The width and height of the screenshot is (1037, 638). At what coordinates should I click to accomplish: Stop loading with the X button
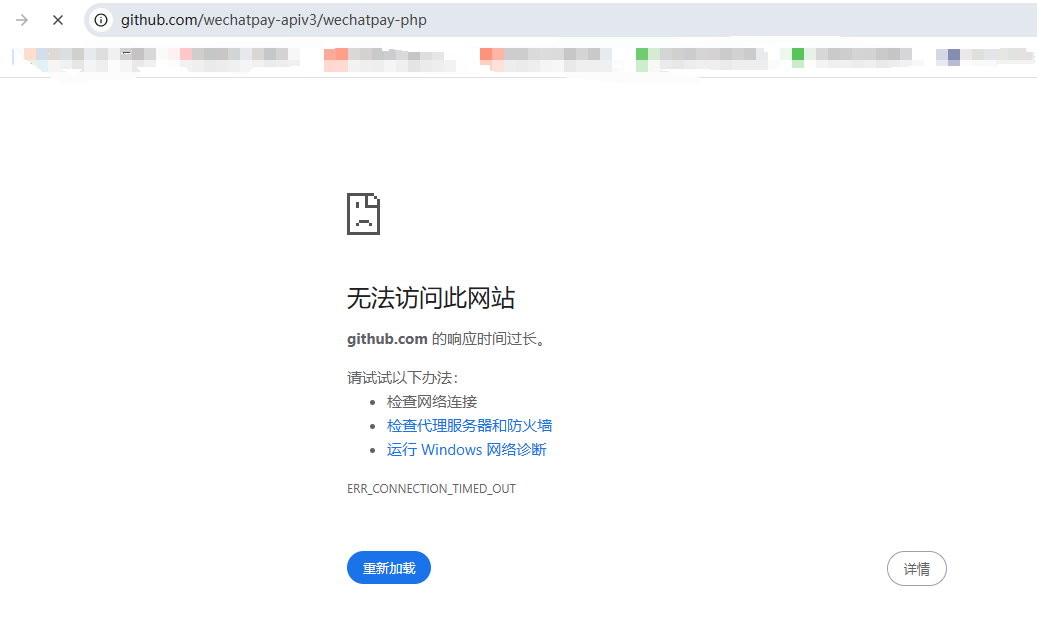[x=58, y=20]
